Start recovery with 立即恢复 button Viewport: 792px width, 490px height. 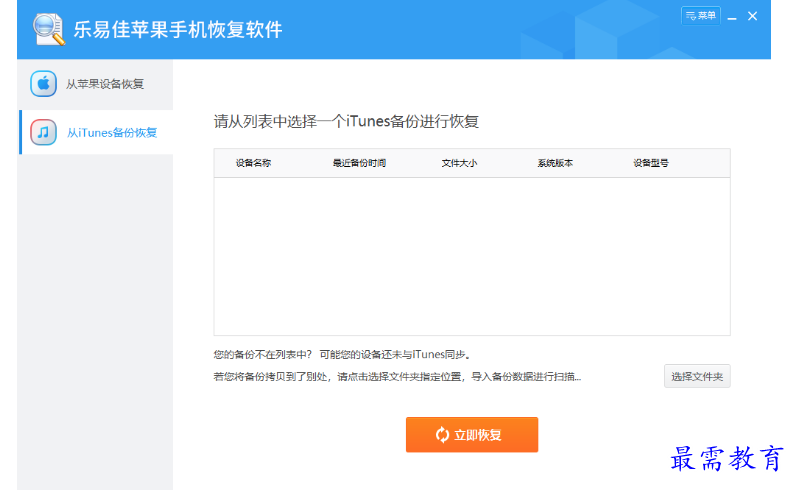pyautogui.click(x=472, y=434)
